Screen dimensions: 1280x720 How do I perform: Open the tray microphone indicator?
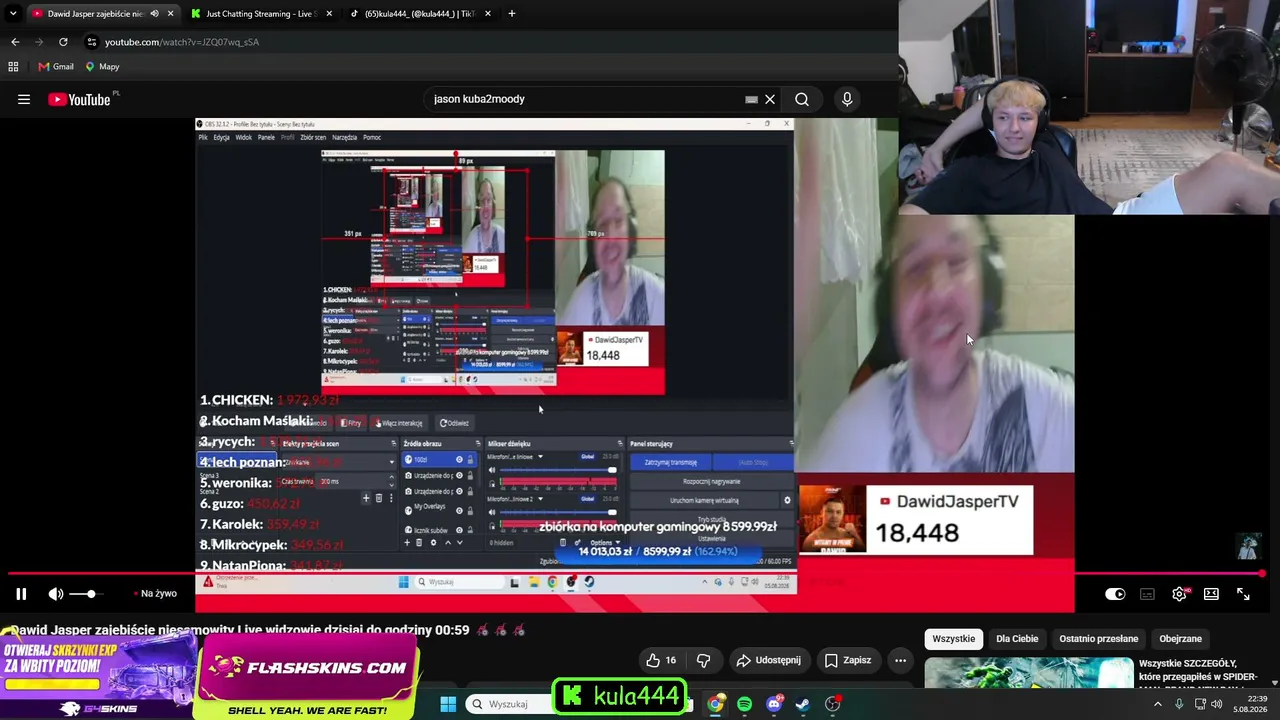point(1180,704)
